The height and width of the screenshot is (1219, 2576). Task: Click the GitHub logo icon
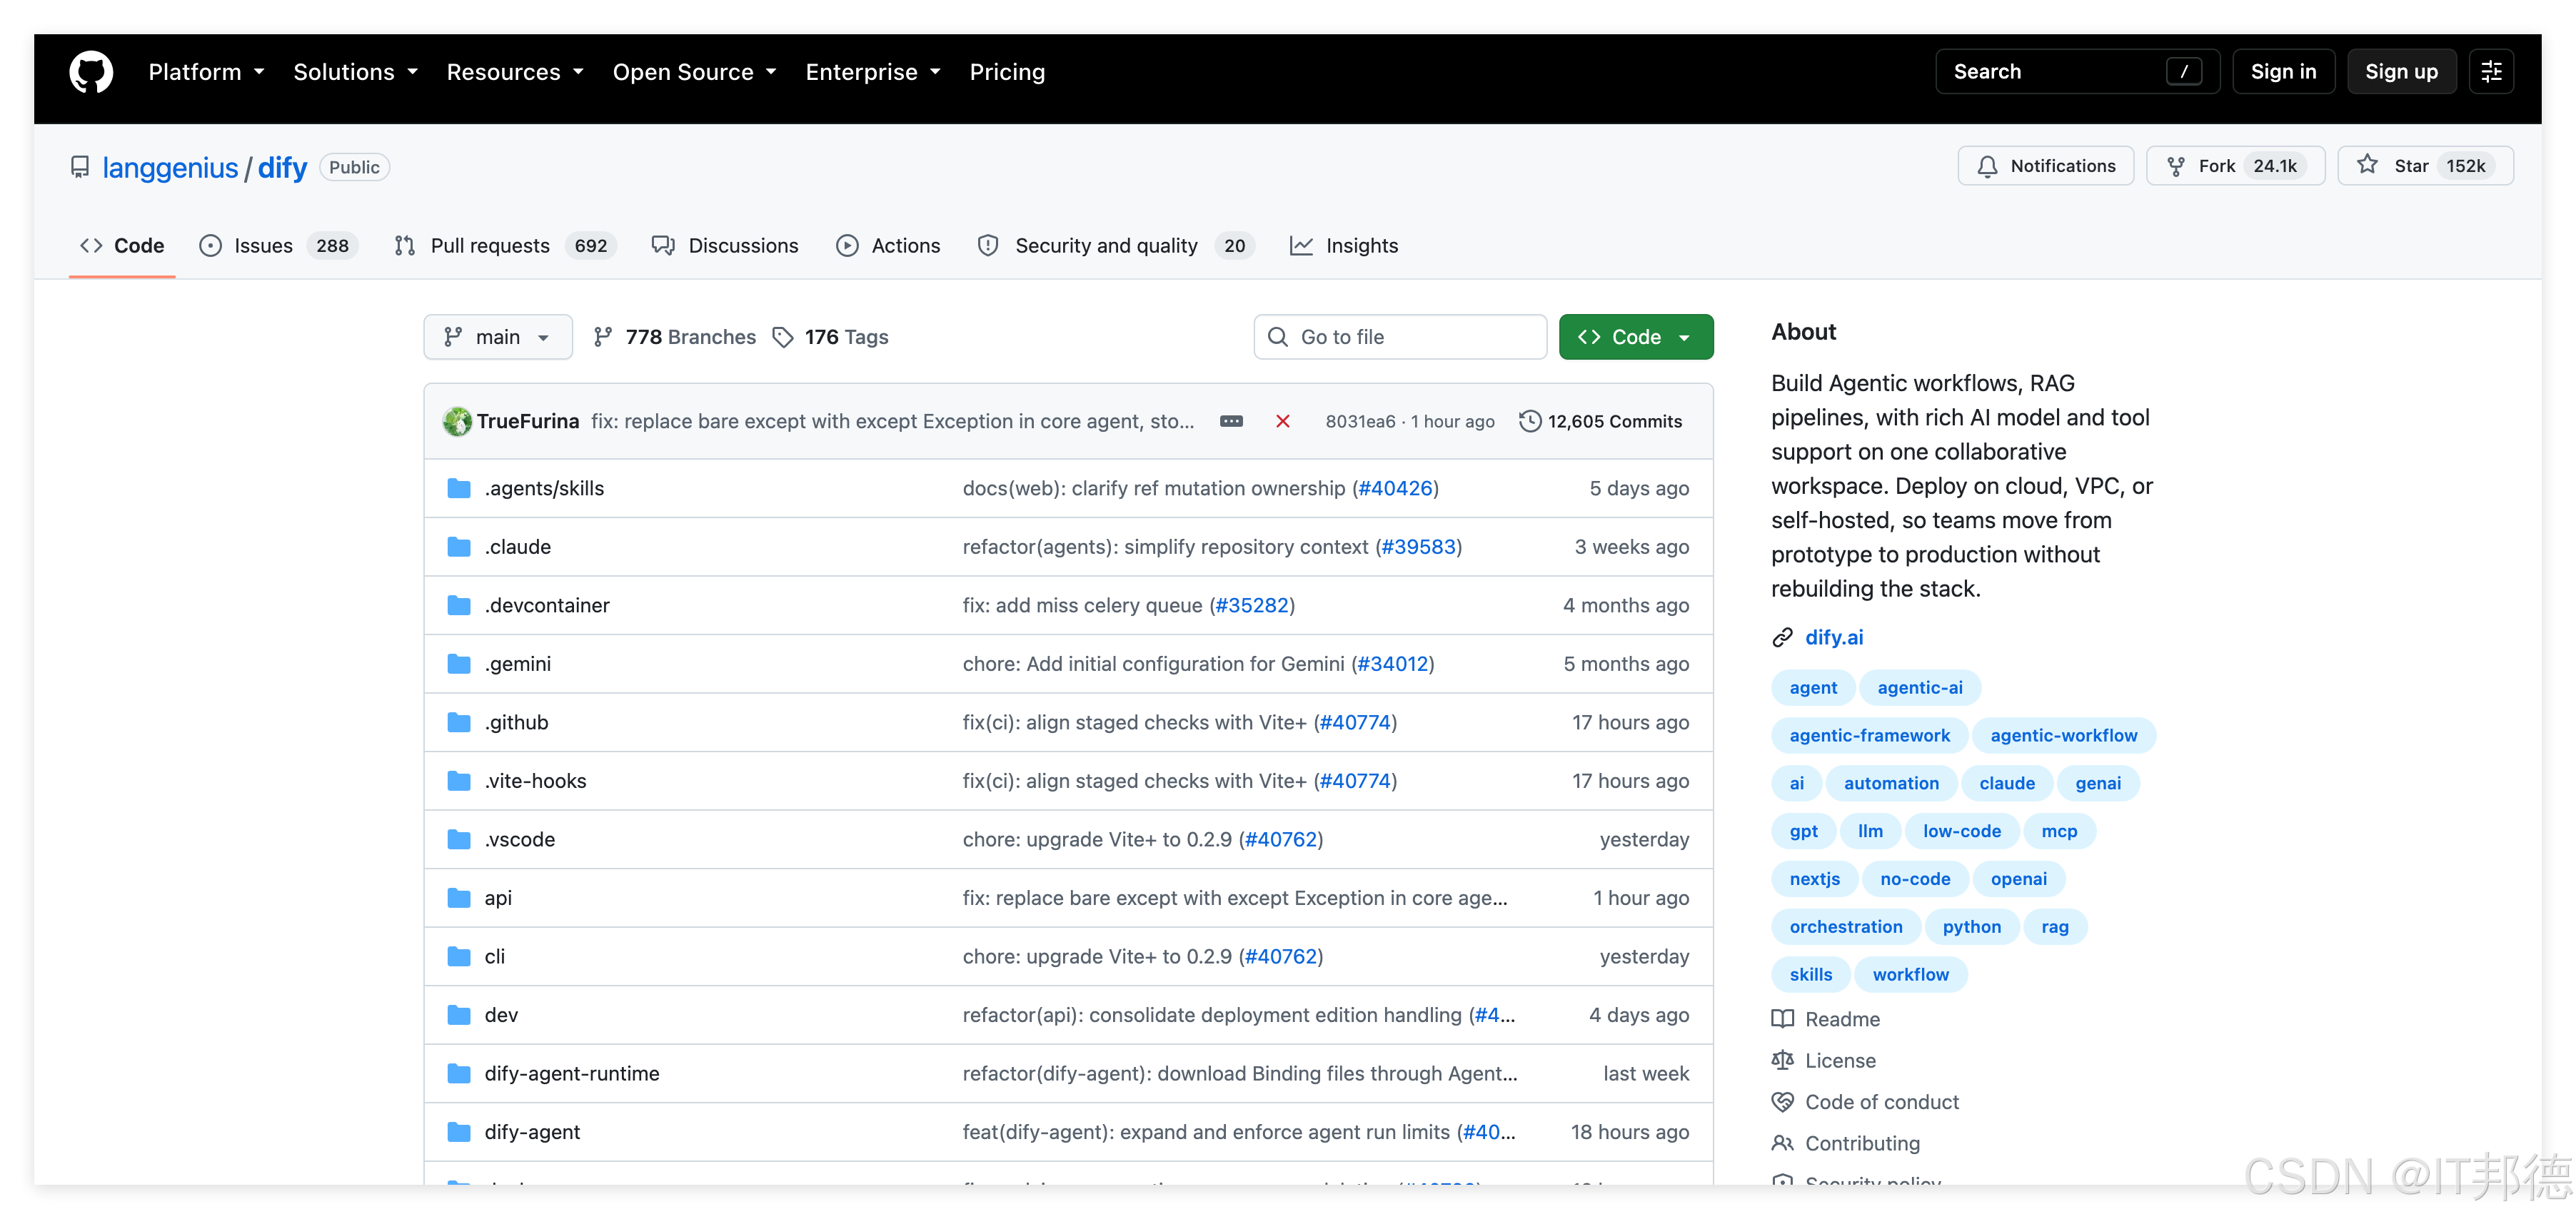(91, 72)
